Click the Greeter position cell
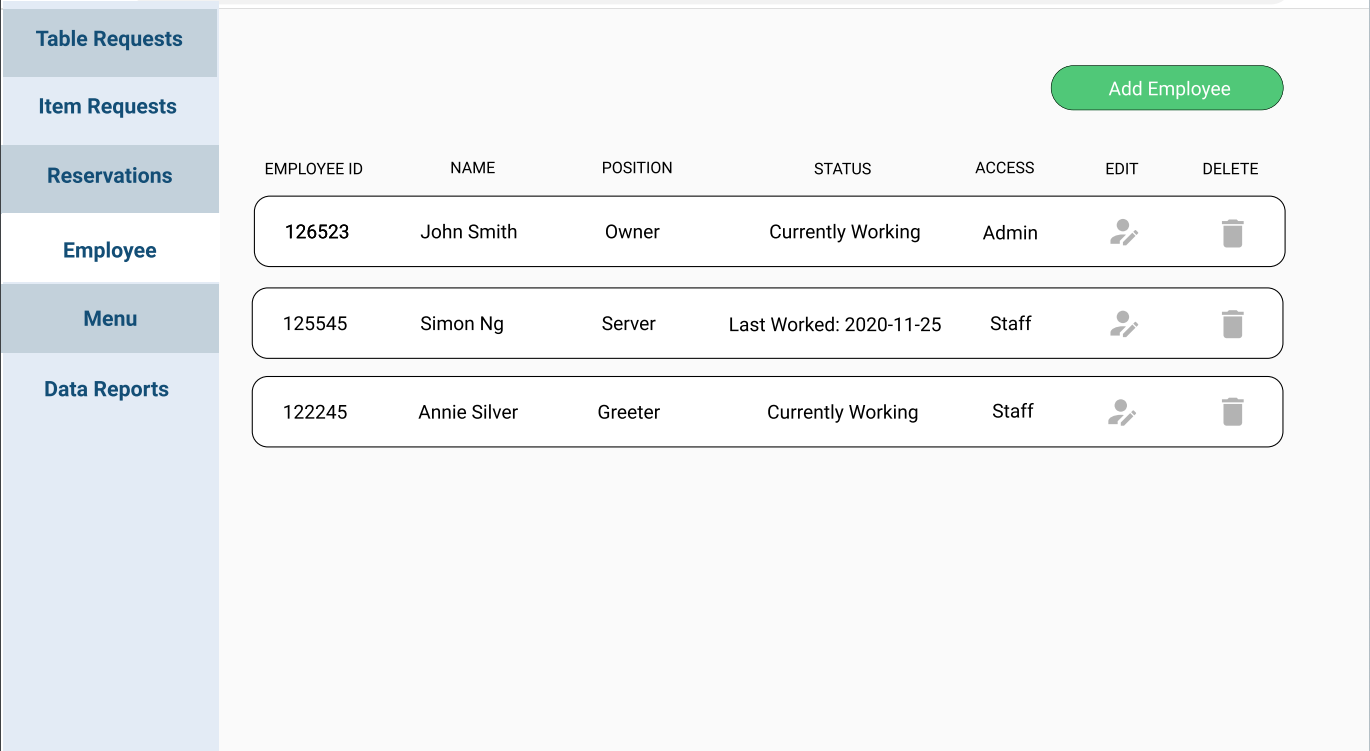Screen dimensions: 1370x751 coord(629,412)
